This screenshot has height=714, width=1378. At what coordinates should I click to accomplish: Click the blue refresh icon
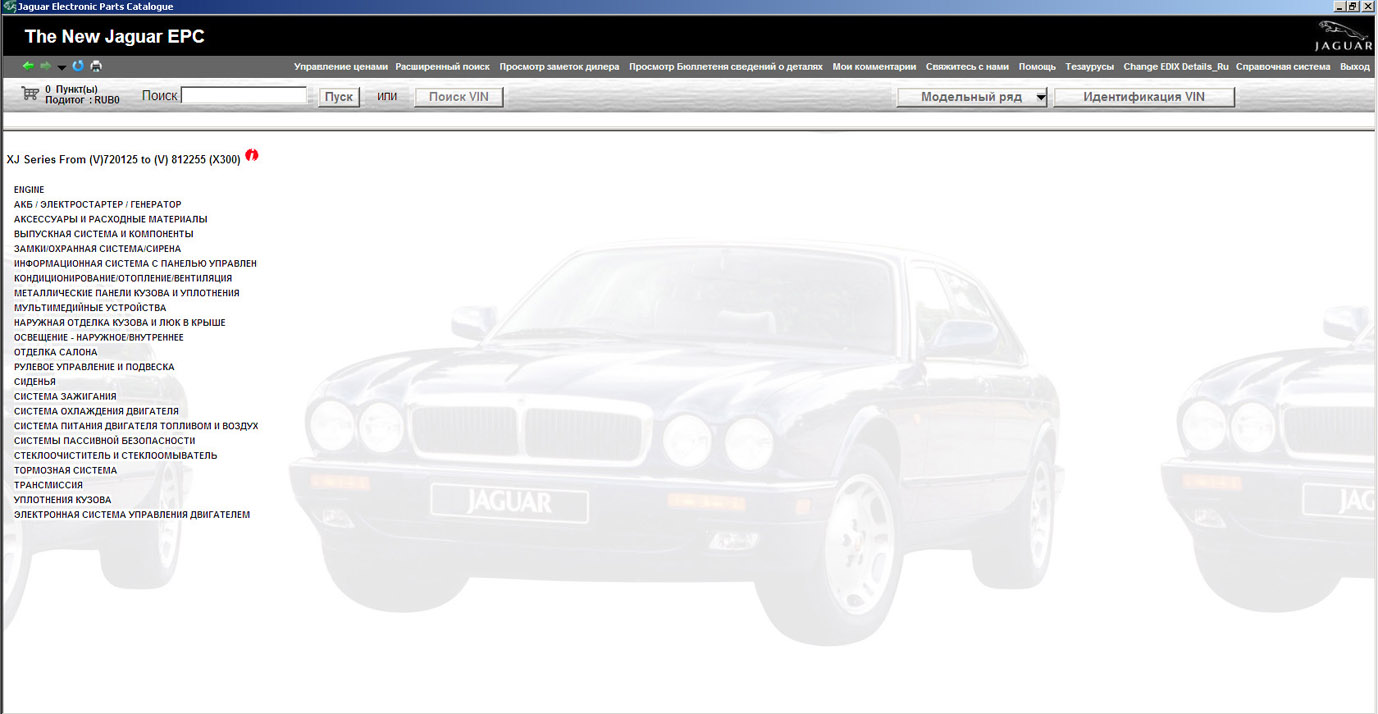[78, 66]
